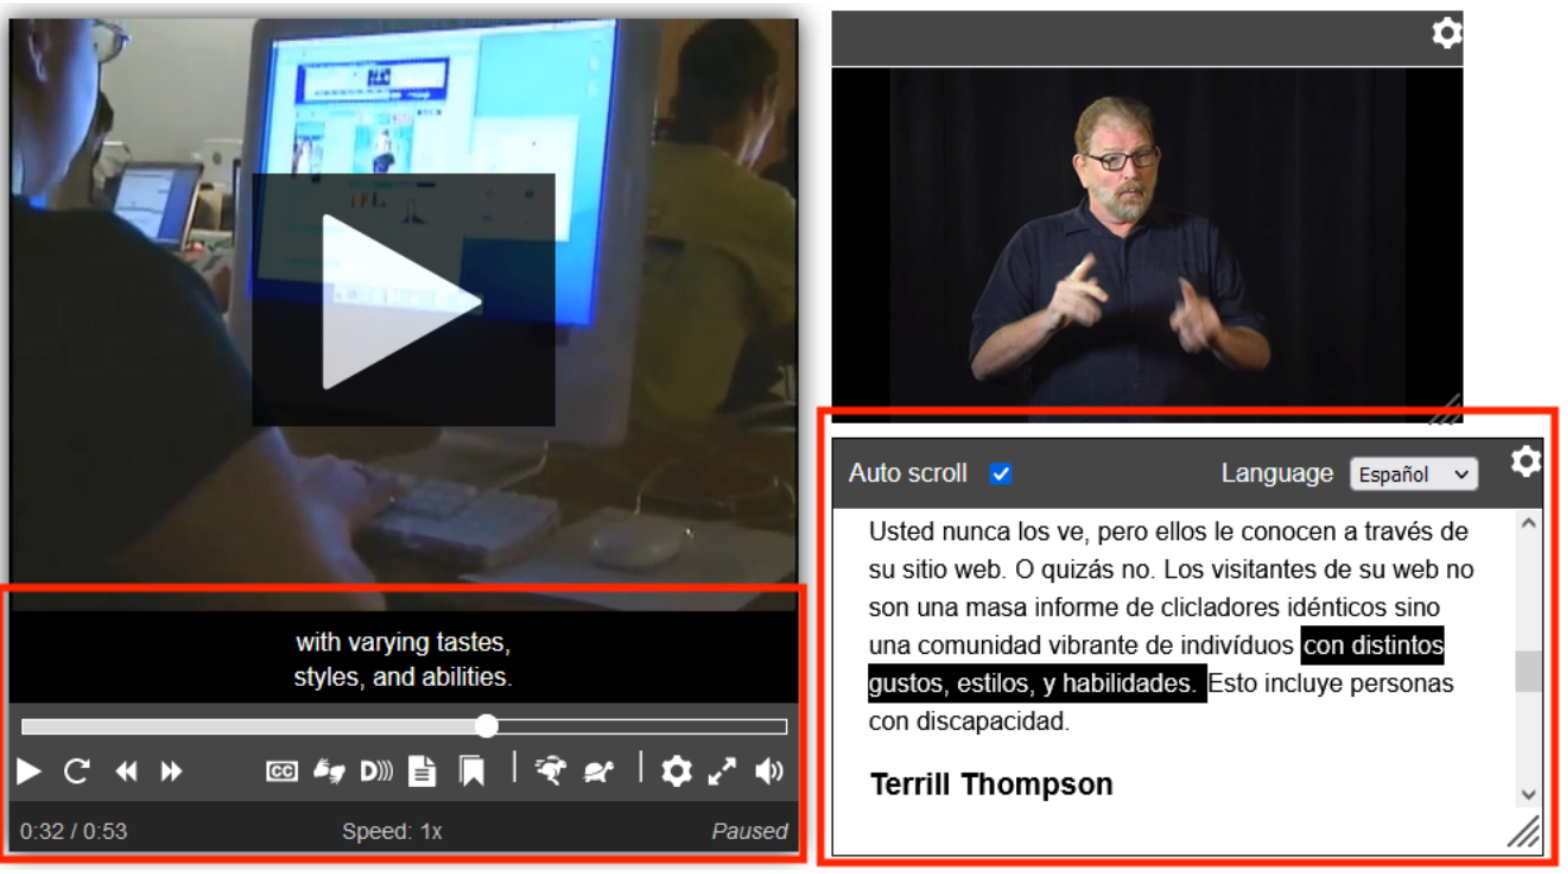Increase playback speed with the rabbit icon

click(550, 771)
